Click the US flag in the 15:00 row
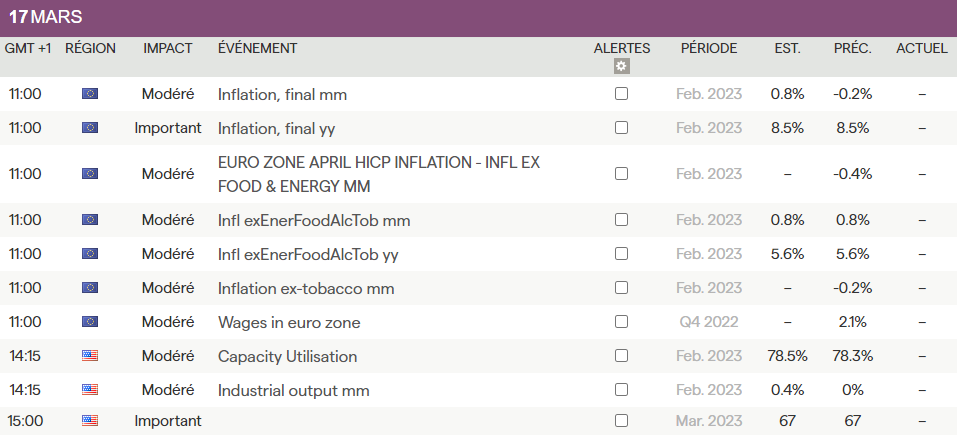 [90, 421]
